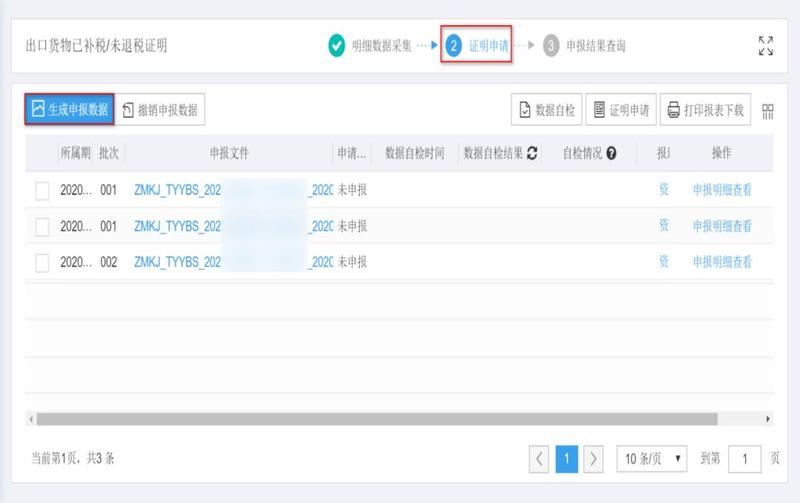Check the first row batch 001 checkbox
The image size is (800, 503).
pyautogui.click(x=42, y=190)
